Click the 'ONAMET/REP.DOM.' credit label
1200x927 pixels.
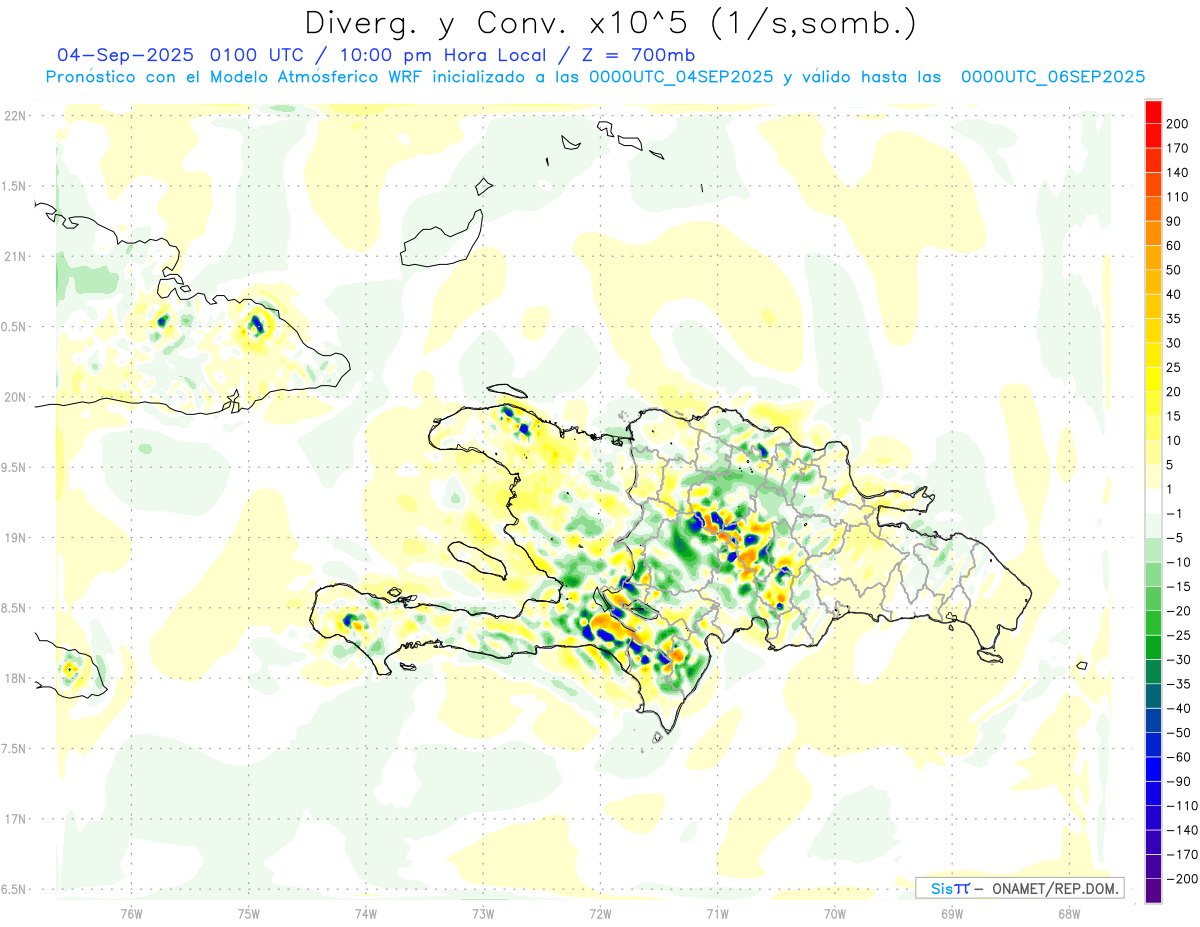[x=1056, y=889]
